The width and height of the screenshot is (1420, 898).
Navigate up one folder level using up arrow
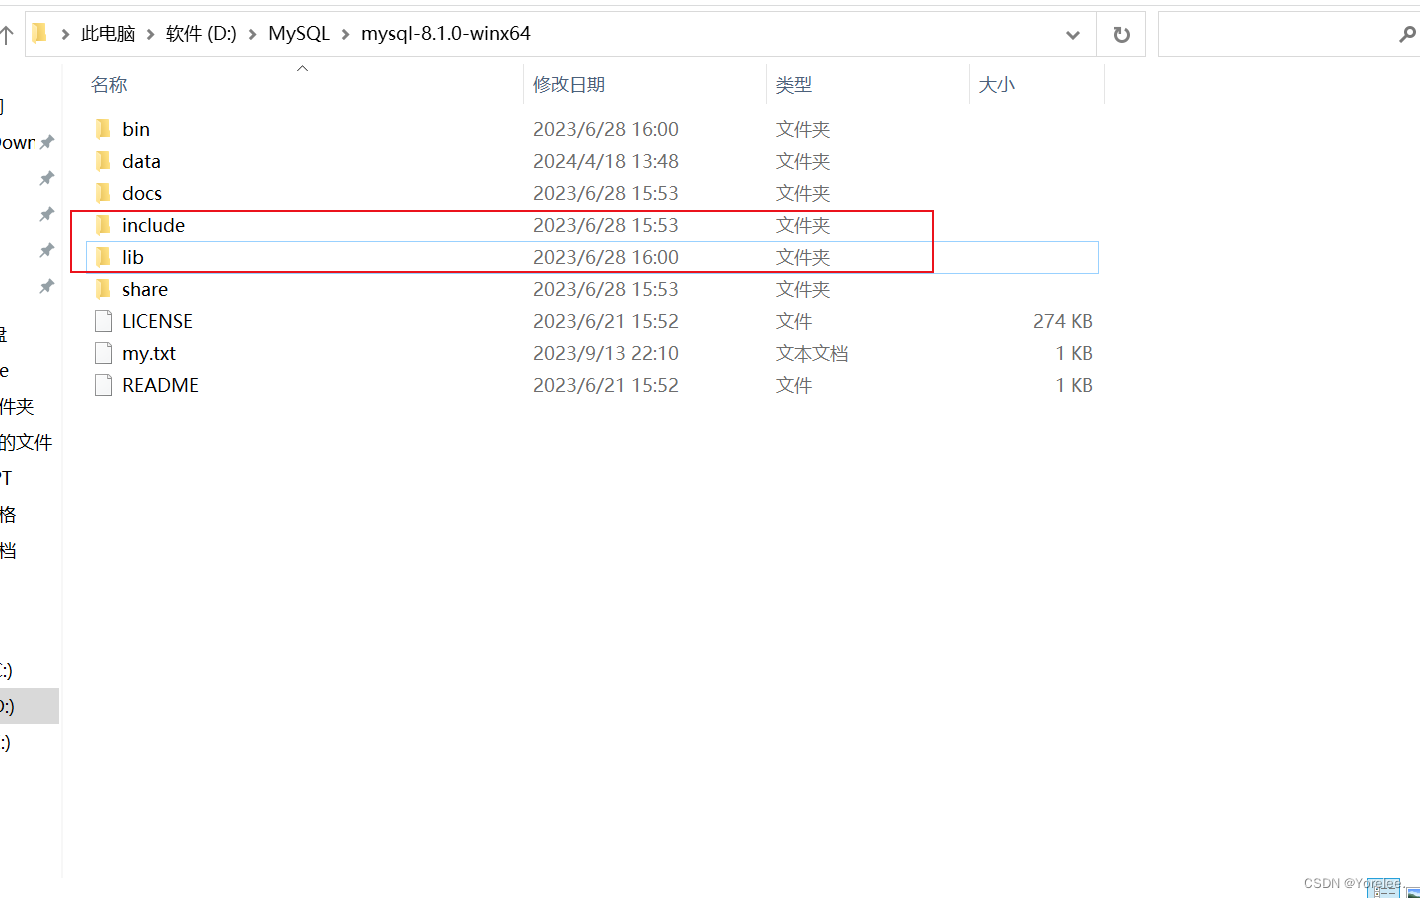coord(9,32)
